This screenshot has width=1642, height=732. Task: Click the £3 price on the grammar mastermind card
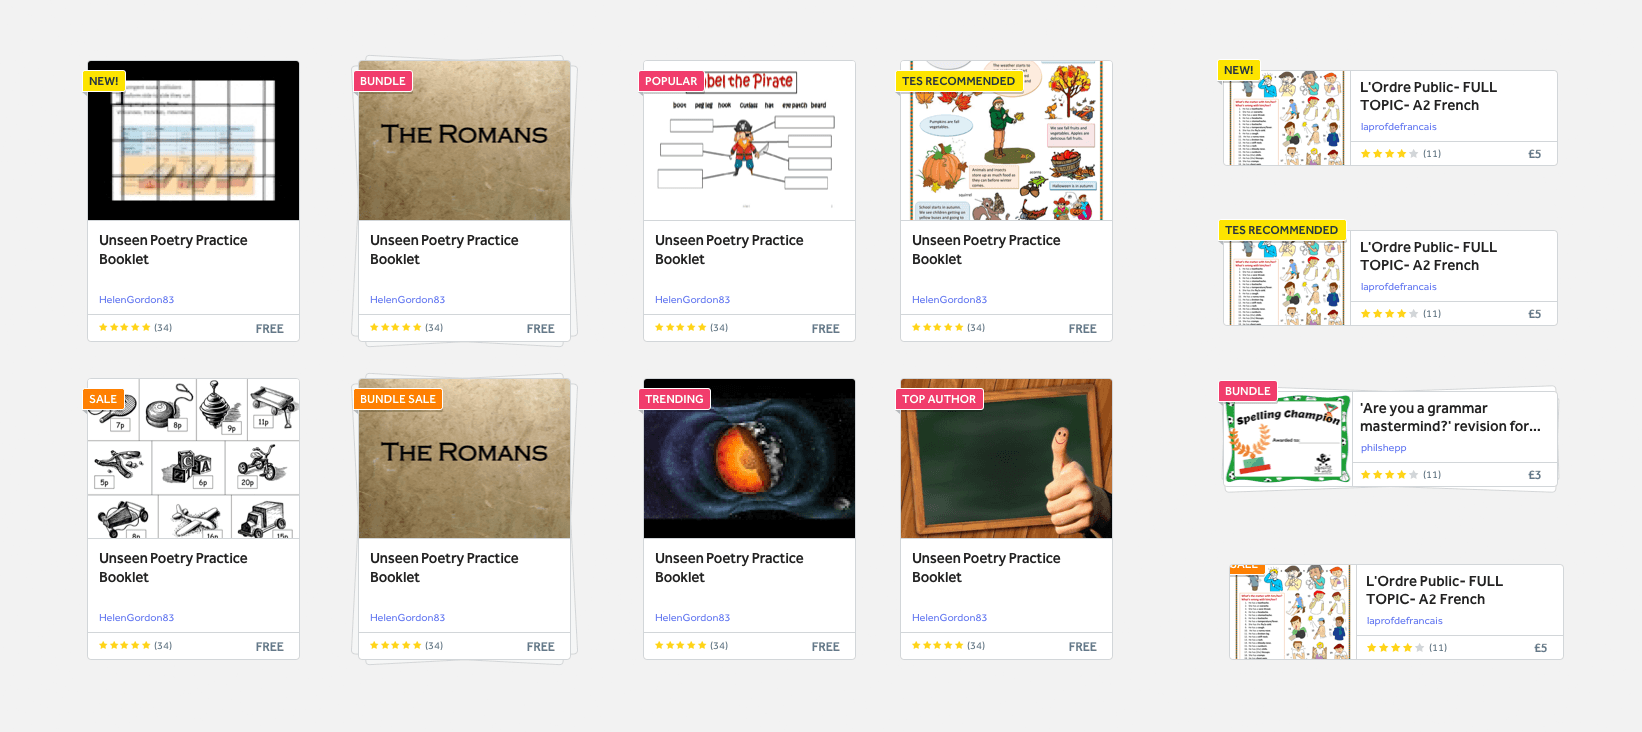pos(1534,475)
